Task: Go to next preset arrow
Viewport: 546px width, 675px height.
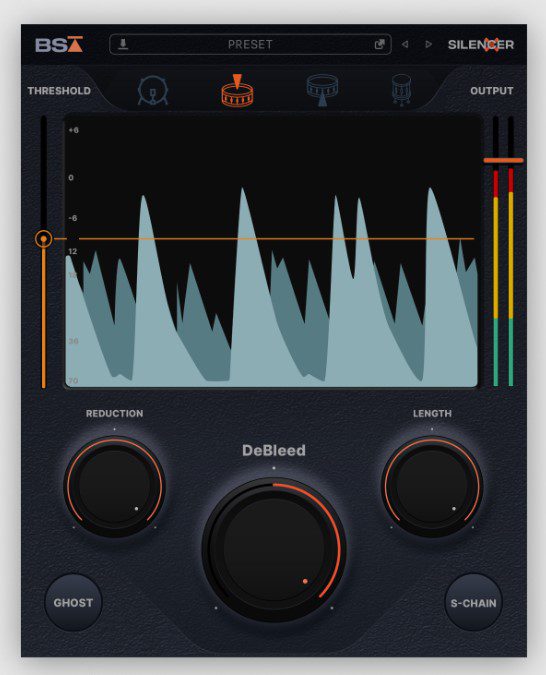Action: coord(428,44)
